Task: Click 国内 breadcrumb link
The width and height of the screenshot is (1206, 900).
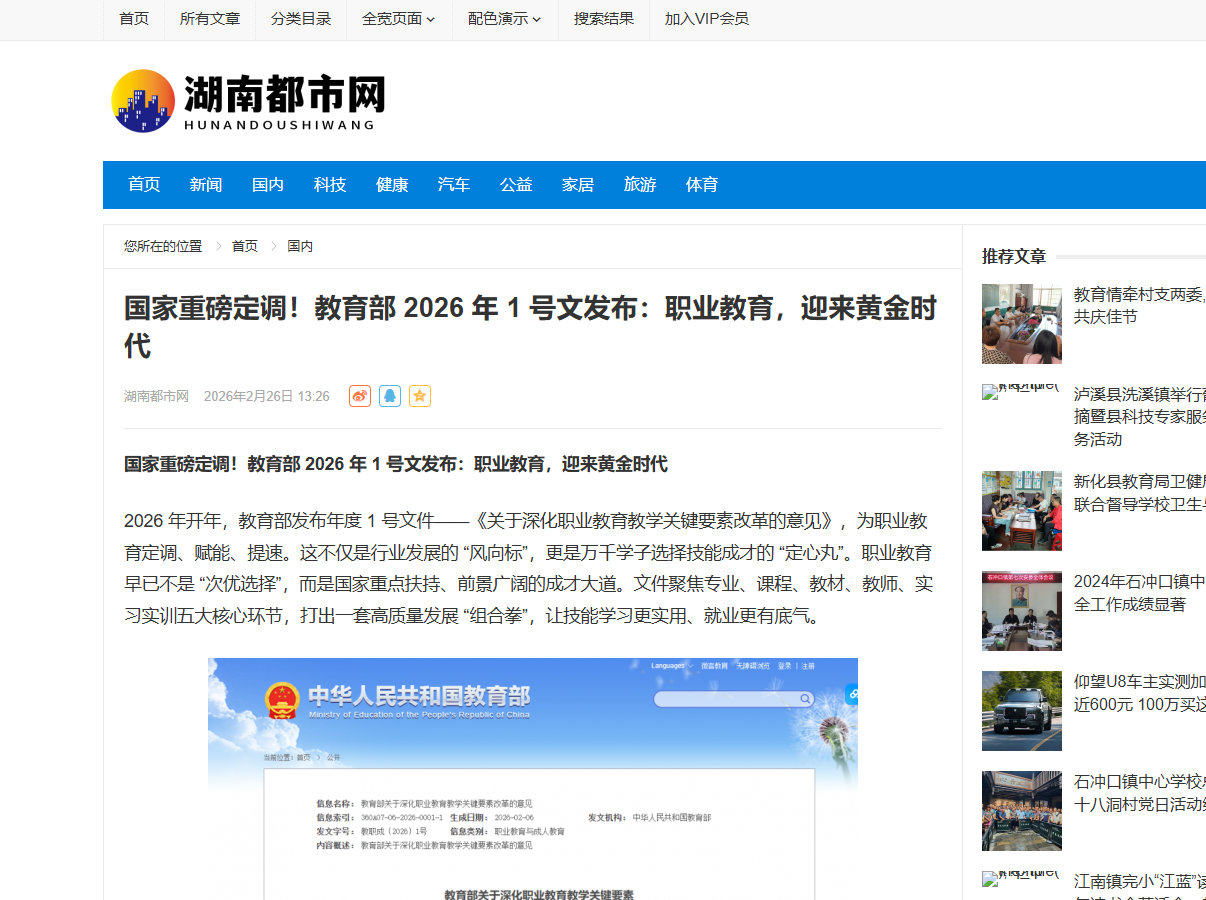Action: pos(300,246)
